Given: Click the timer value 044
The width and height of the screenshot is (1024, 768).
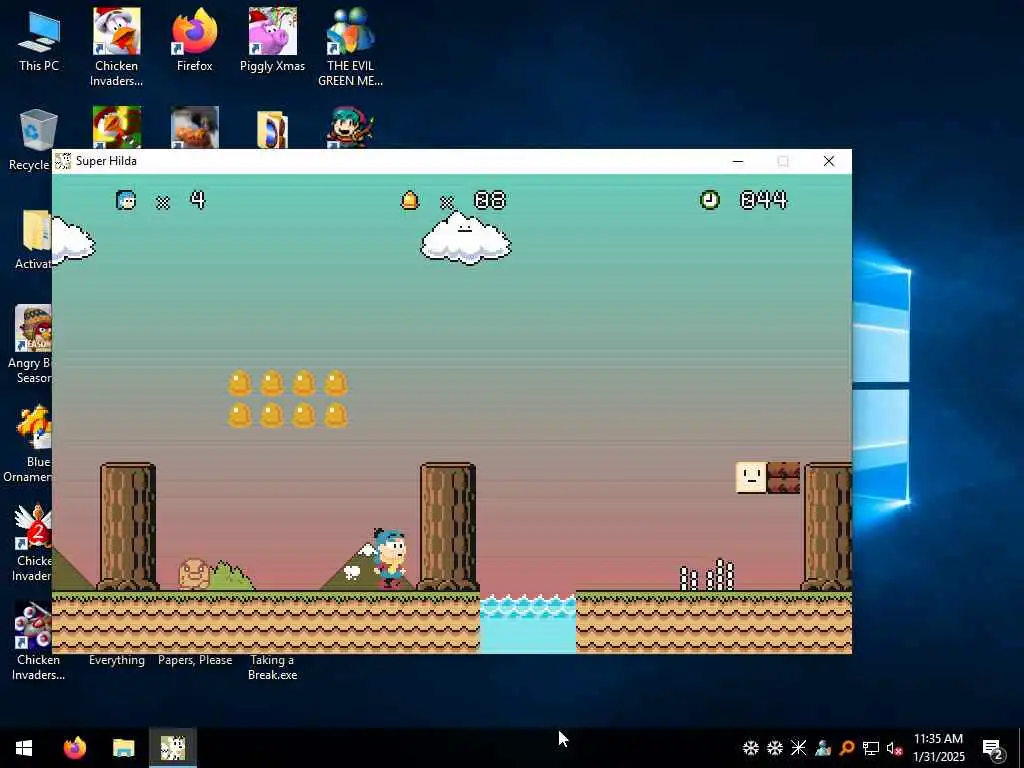Looking at the screenshot, I should click(x=763, y=200).
